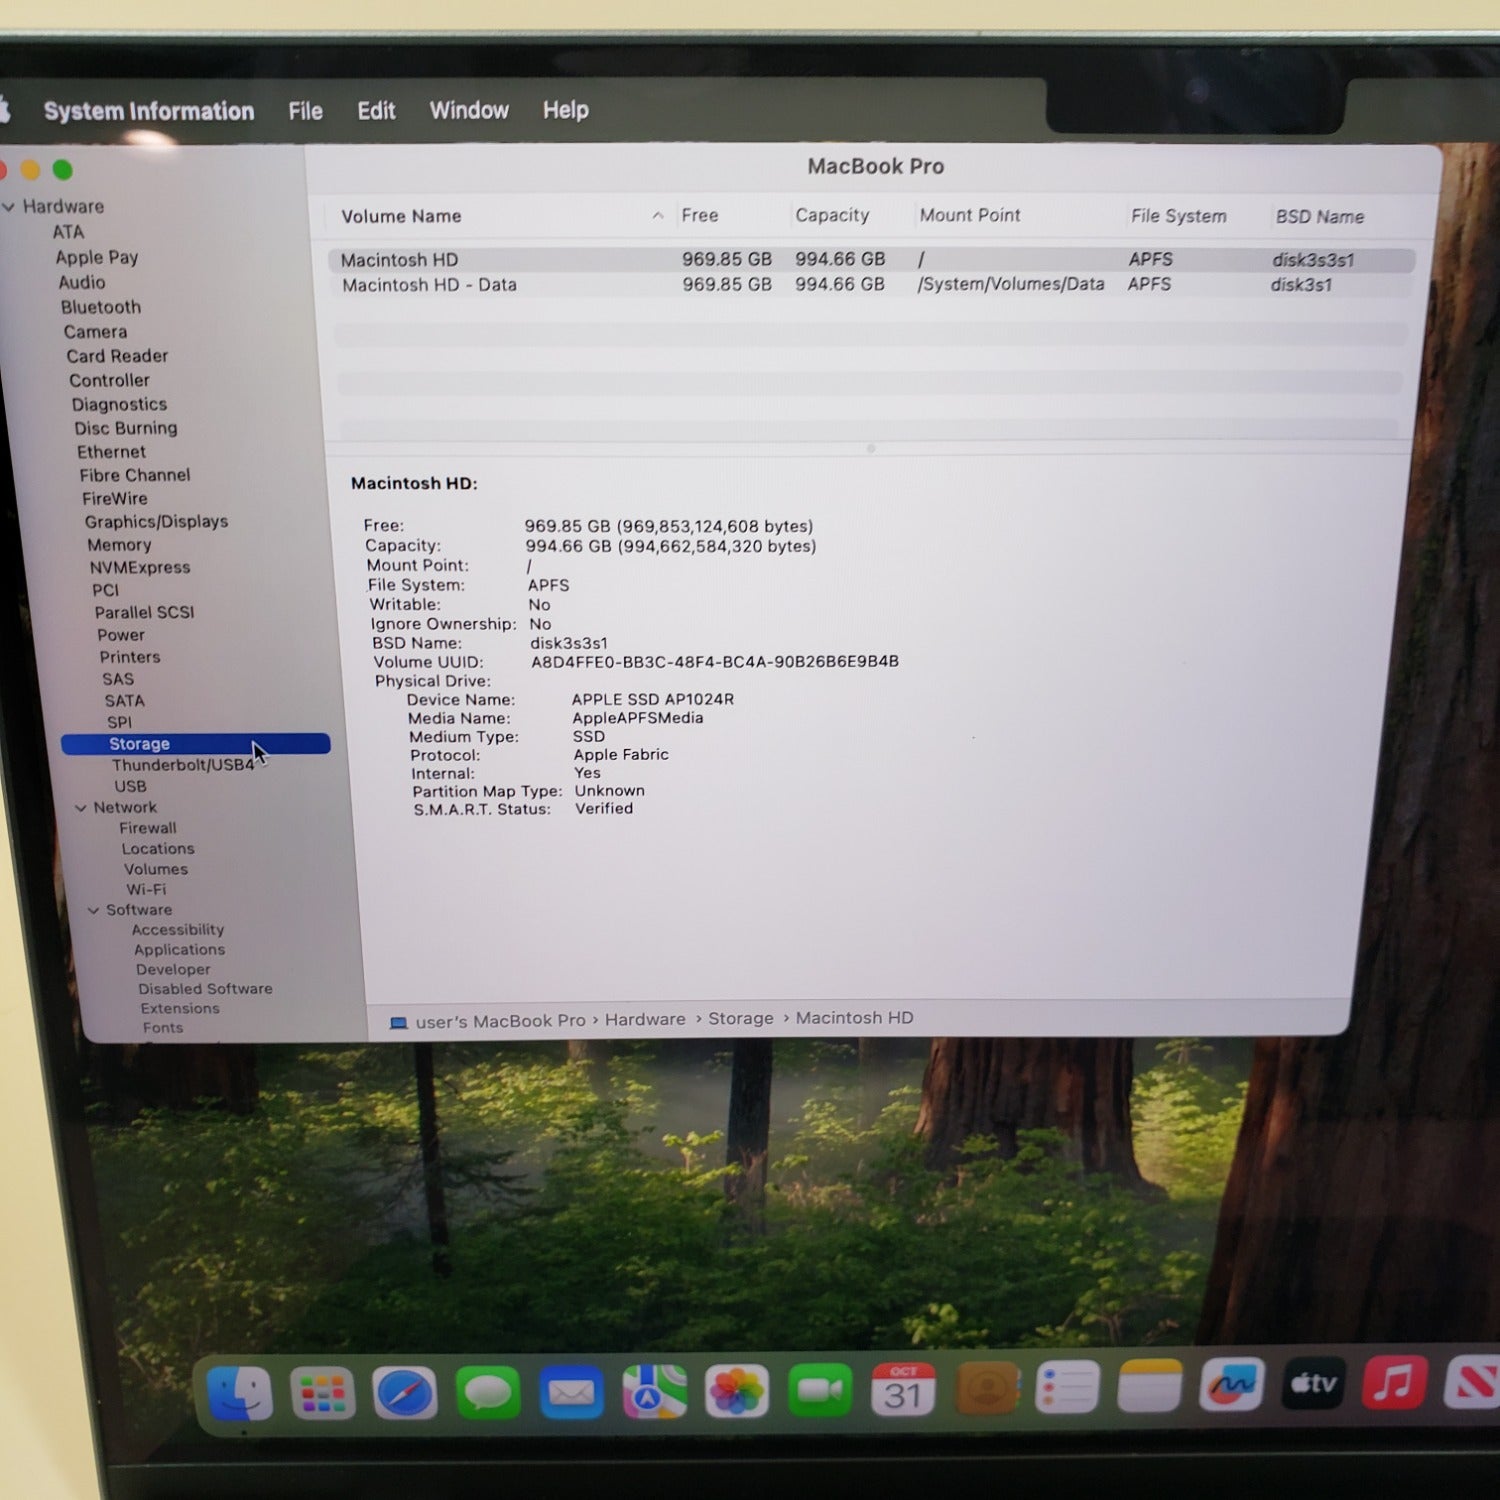The image size is (1500, 1500).
Task: Open the Music app icon
Action: point(1394,1384)
